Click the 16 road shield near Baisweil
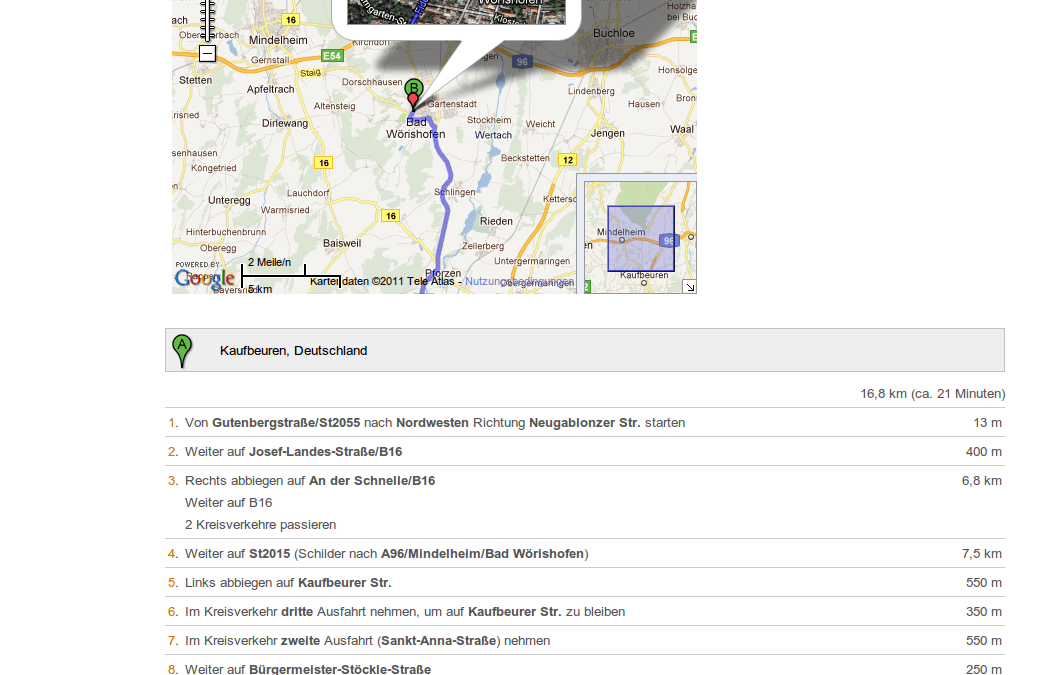Viewport: 1050px width, 675px height. [390, 216]
